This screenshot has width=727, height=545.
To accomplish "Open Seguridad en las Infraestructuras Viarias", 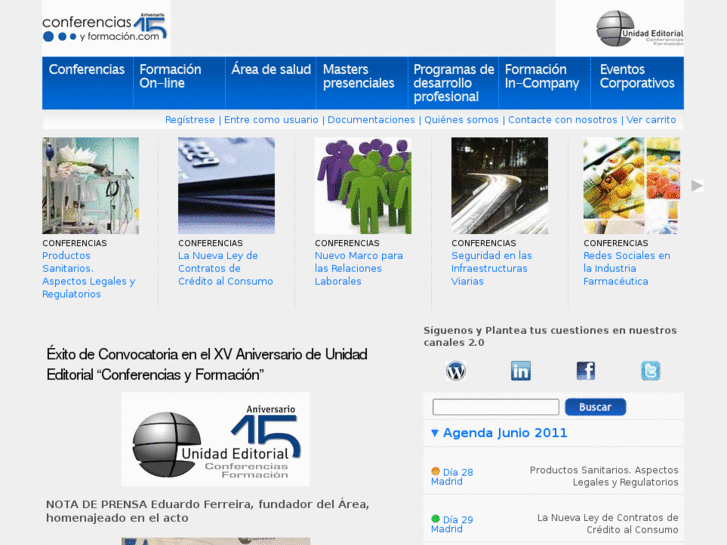I will click(x=491, y=268).
